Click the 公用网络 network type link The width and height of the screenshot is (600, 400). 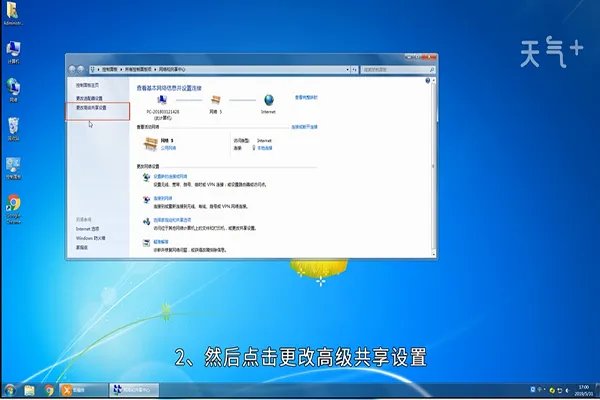168,148
